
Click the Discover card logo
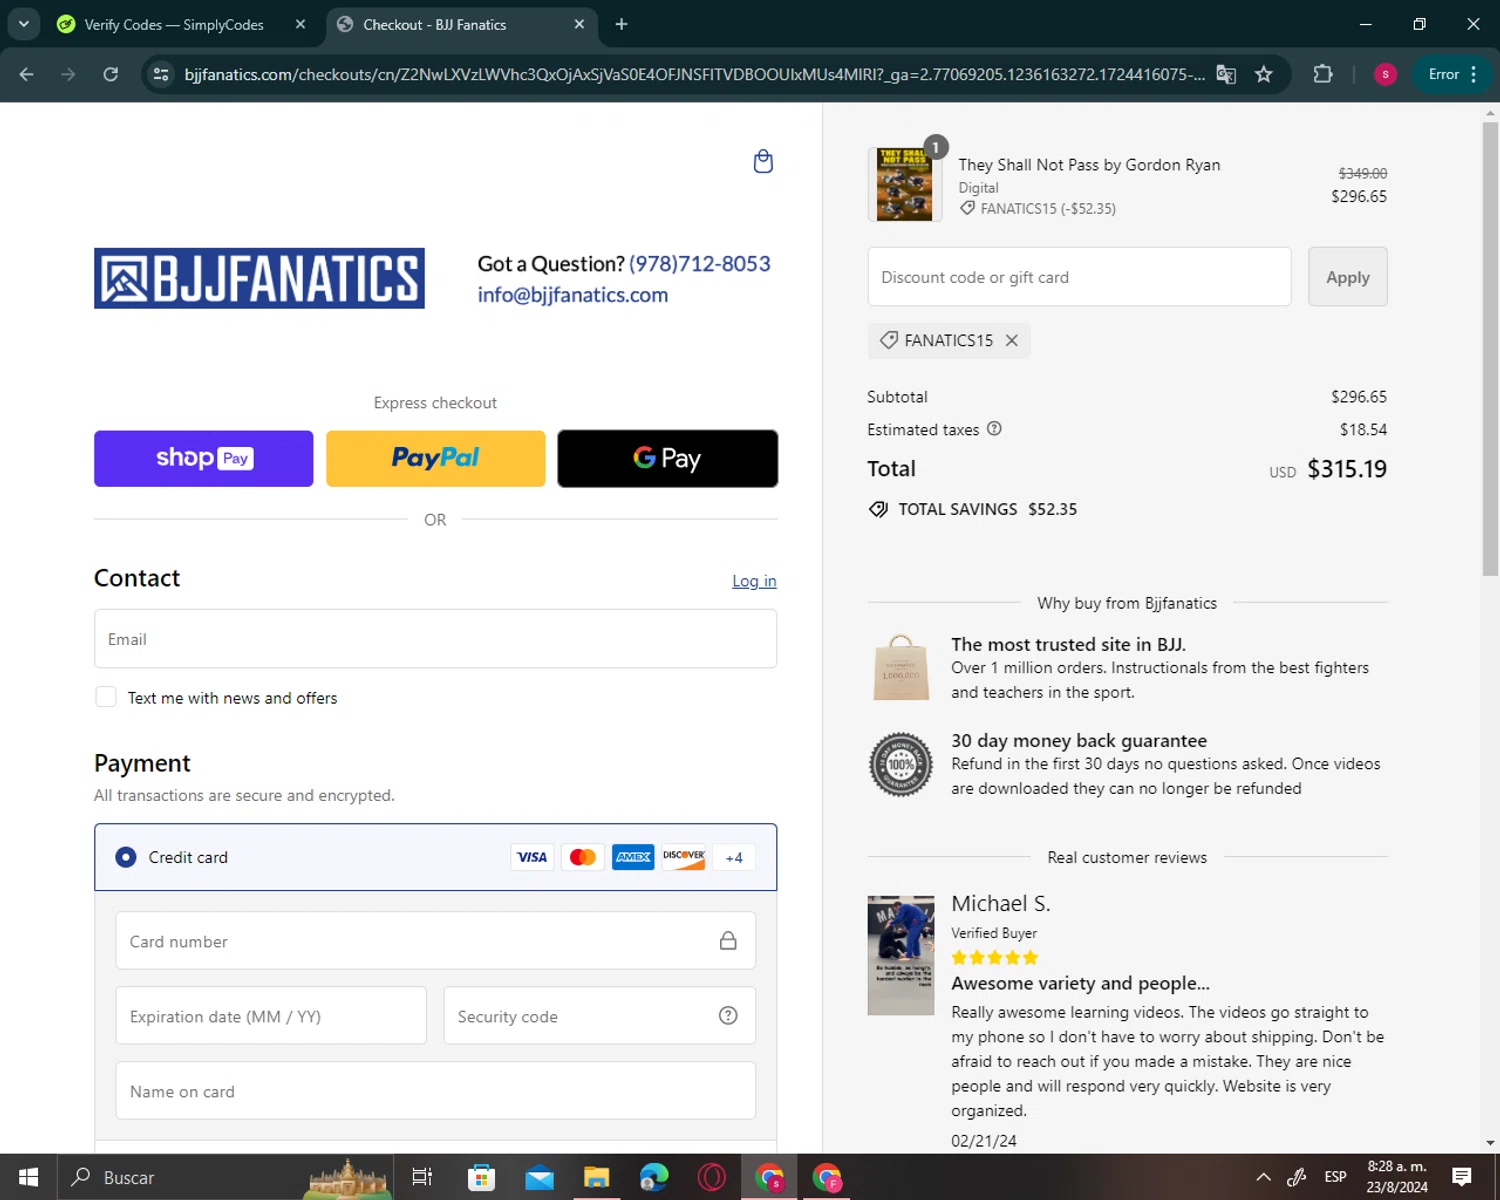[684, 857]
